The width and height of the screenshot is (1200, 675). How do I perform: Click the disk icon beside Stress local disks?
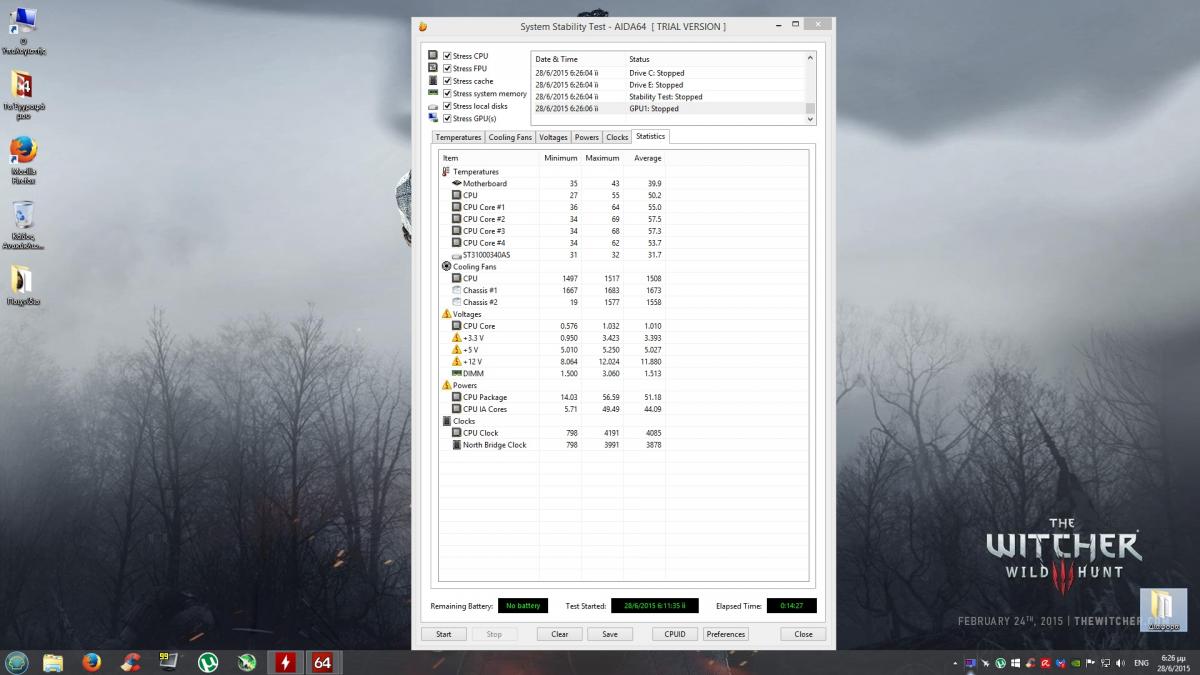point(433,106)
